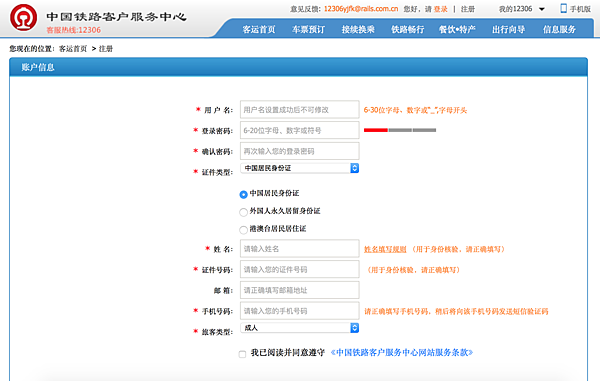The height and width of the screenshot is (381, 600).
Task: Focus the 登录密码 input field
Action: click(300, 130)
